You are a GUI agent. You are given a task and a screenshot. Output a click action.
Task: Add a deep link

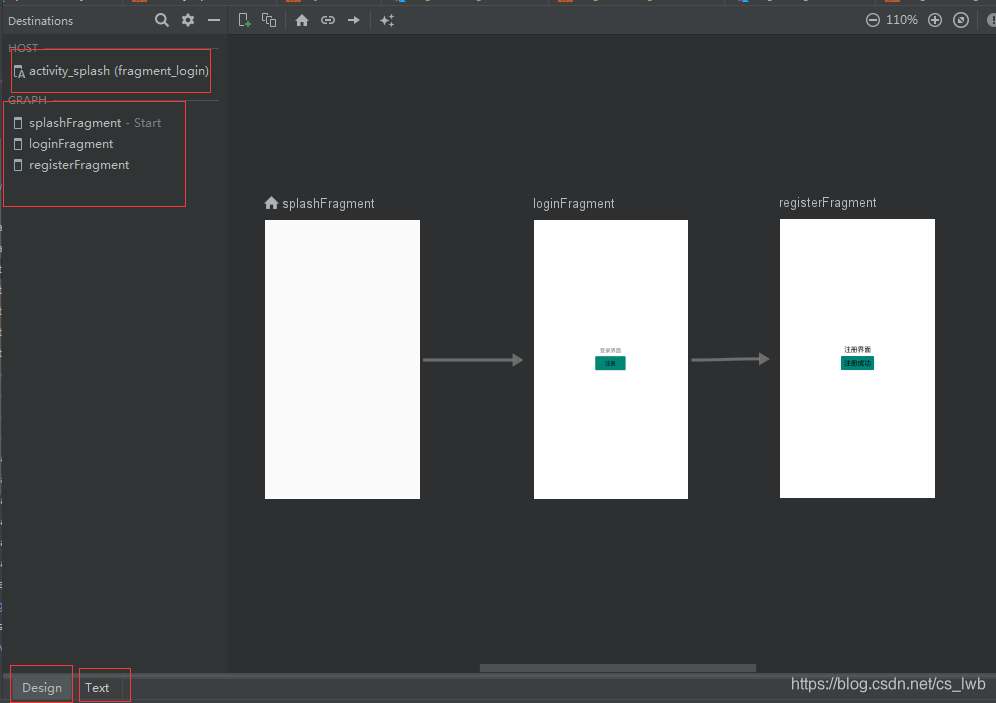click(x=328, y=20)
